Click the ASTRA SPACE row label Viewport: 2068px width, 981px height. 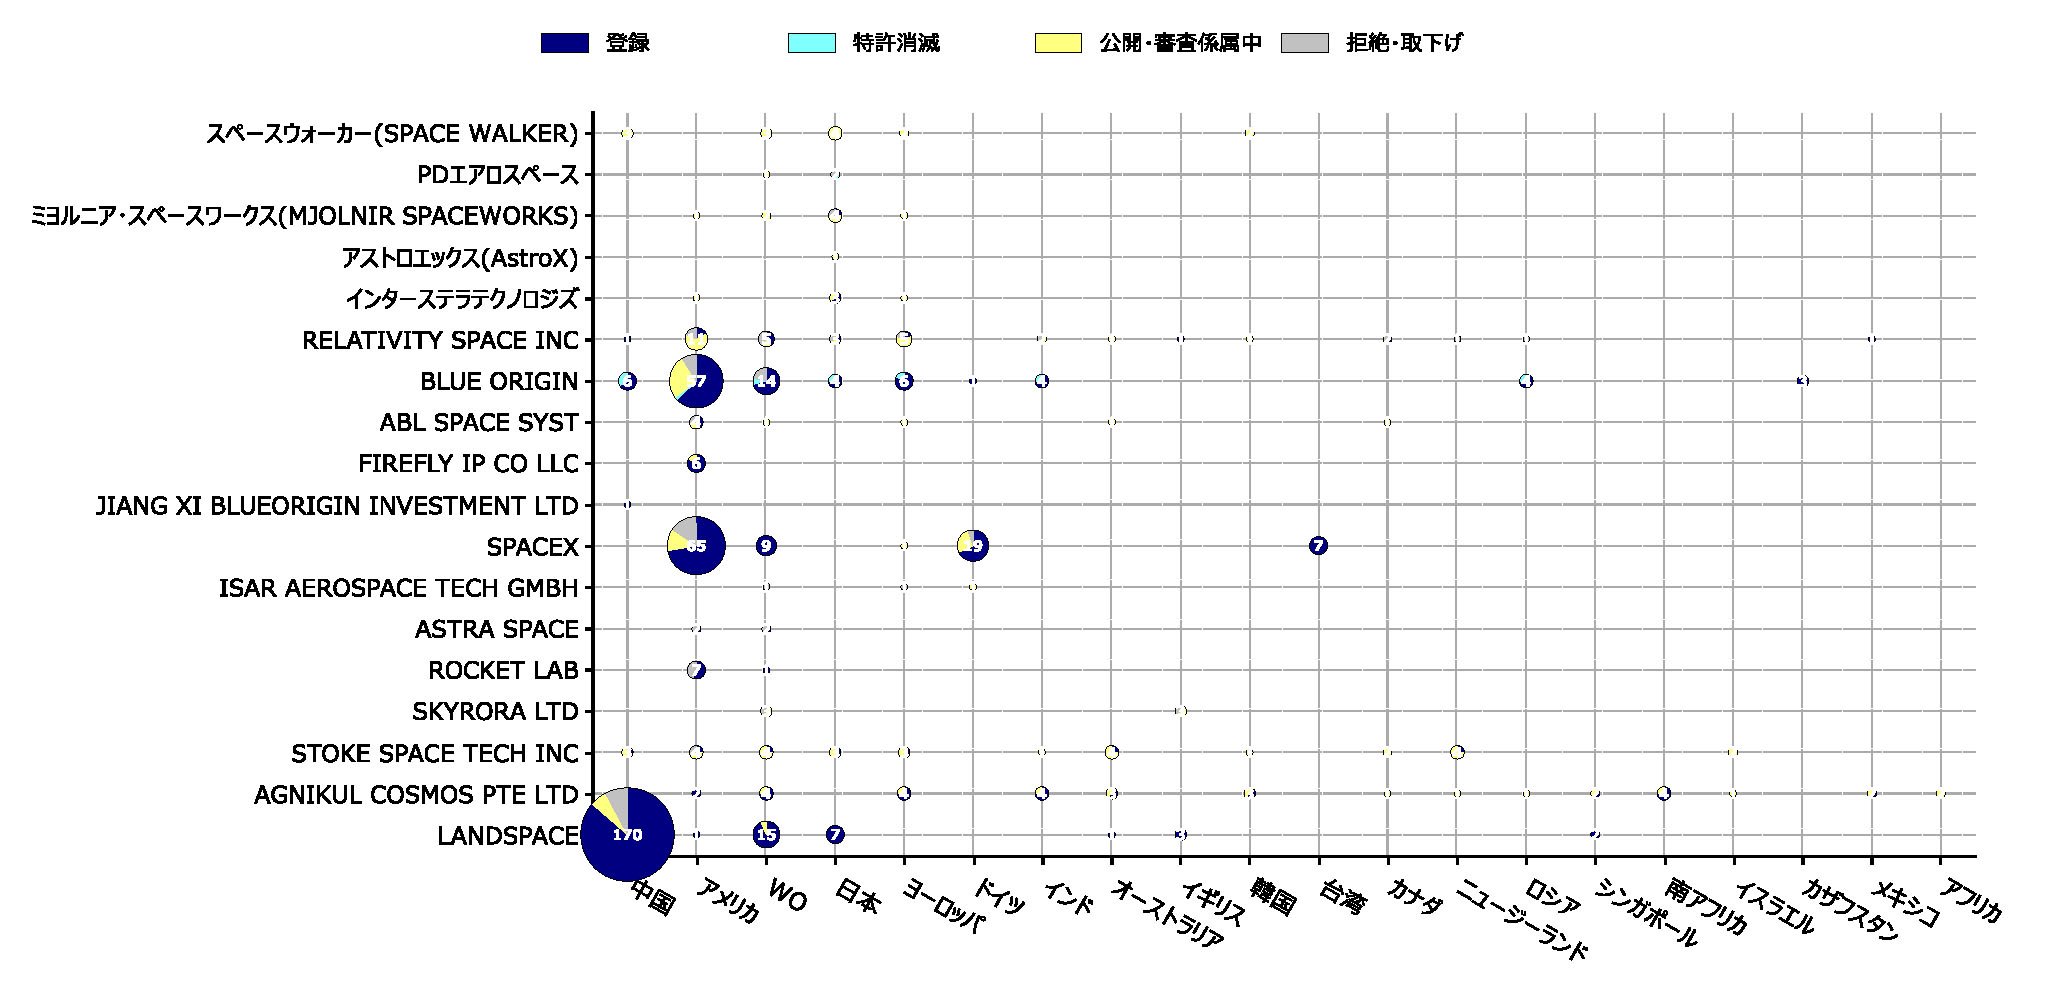(x=497, y=629)
